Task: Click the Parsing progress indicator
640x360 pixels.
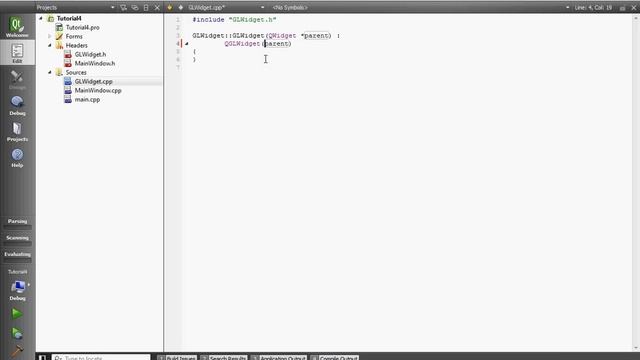Action: coord(17,224)
